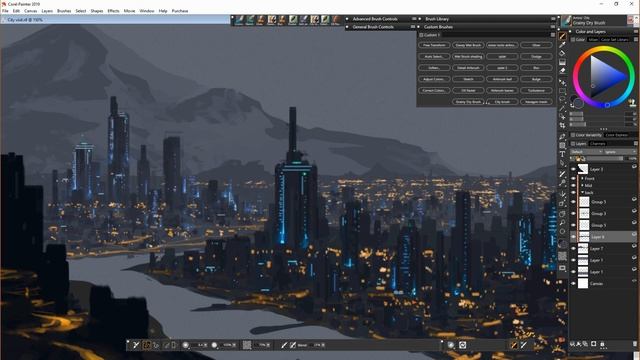This screenshot has width=640, height=360.
Task: Collapse the back layer group
Action: click(x=582, y=192)
